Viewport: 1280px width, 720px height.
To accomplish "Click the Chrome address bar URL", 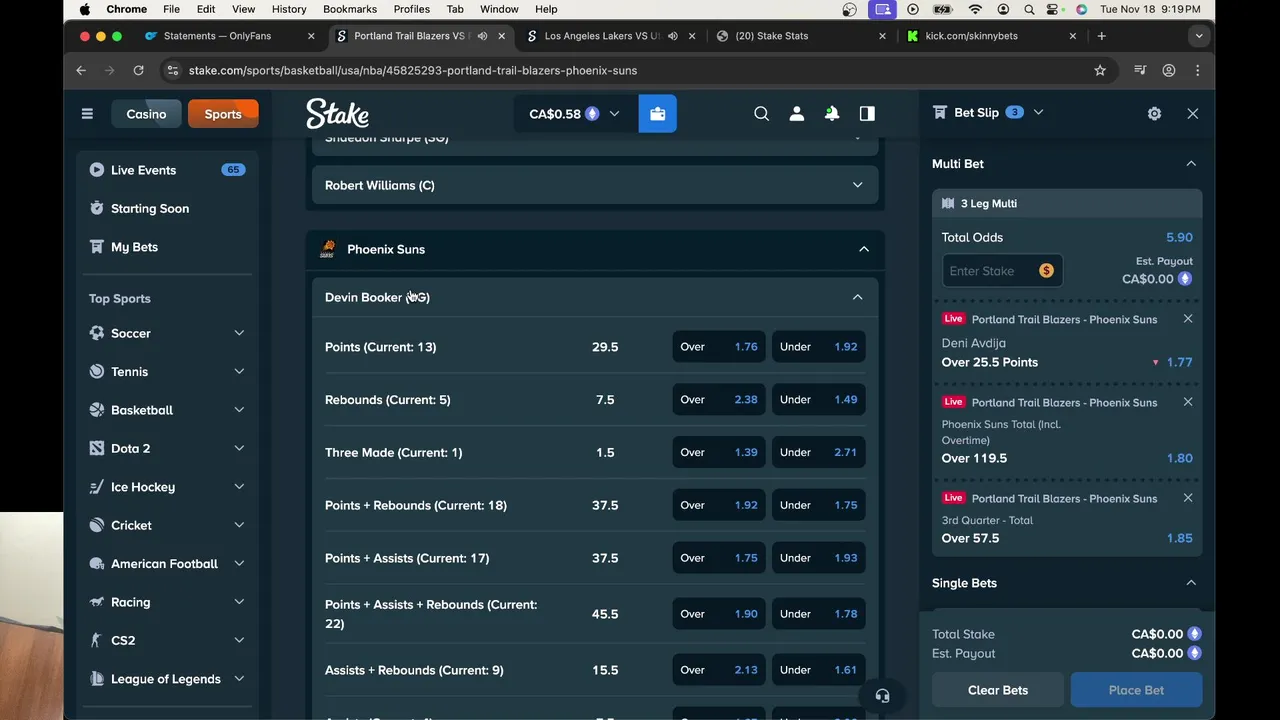I will click(x=413, y=71).
